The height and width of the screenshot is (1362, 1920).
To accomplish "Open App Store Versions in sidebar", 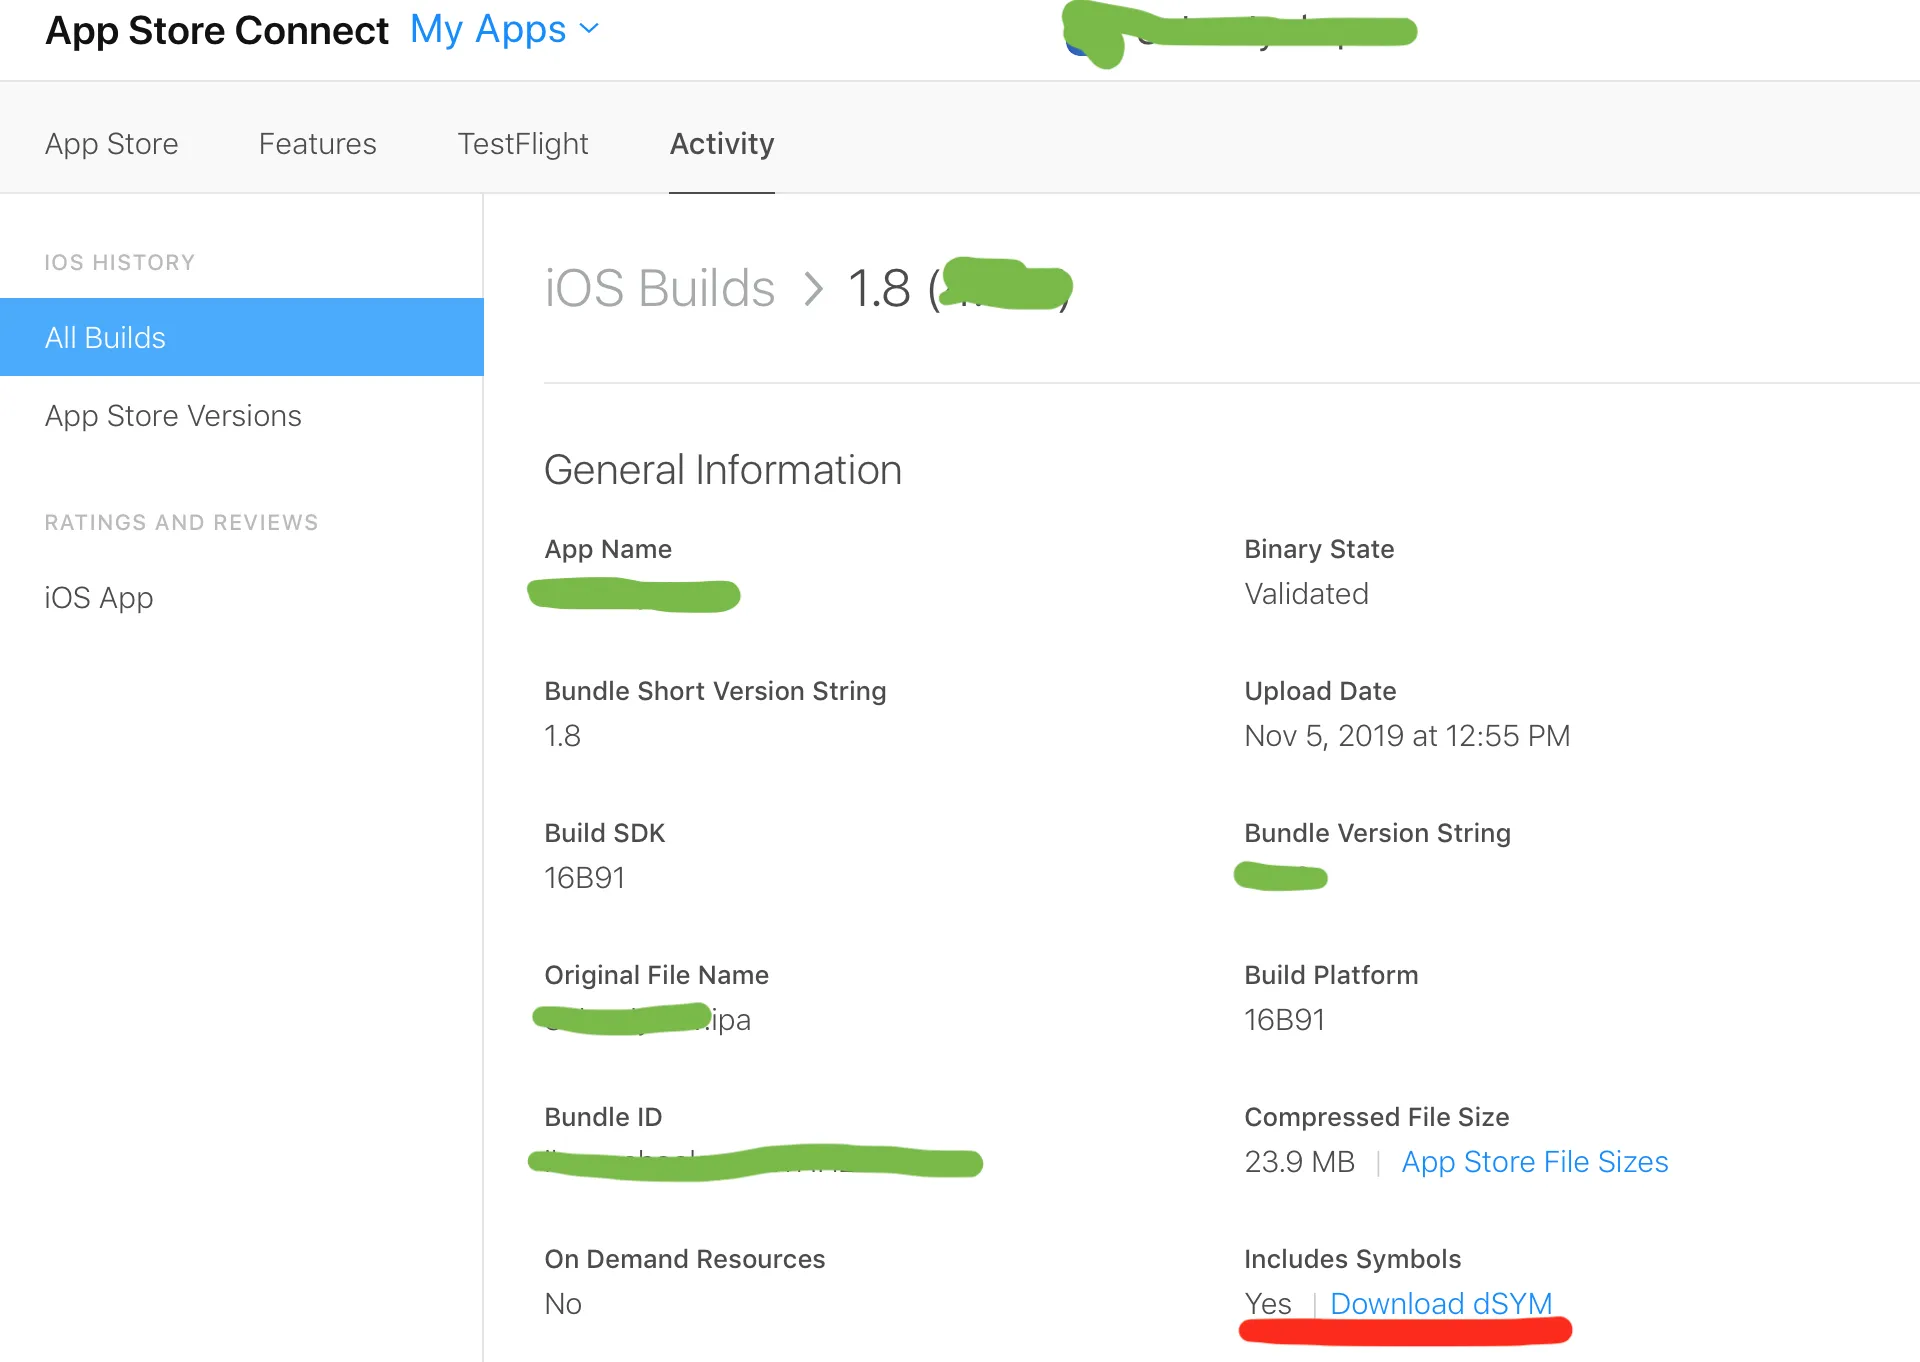I will pyautogui.click(x=173, y=415).
